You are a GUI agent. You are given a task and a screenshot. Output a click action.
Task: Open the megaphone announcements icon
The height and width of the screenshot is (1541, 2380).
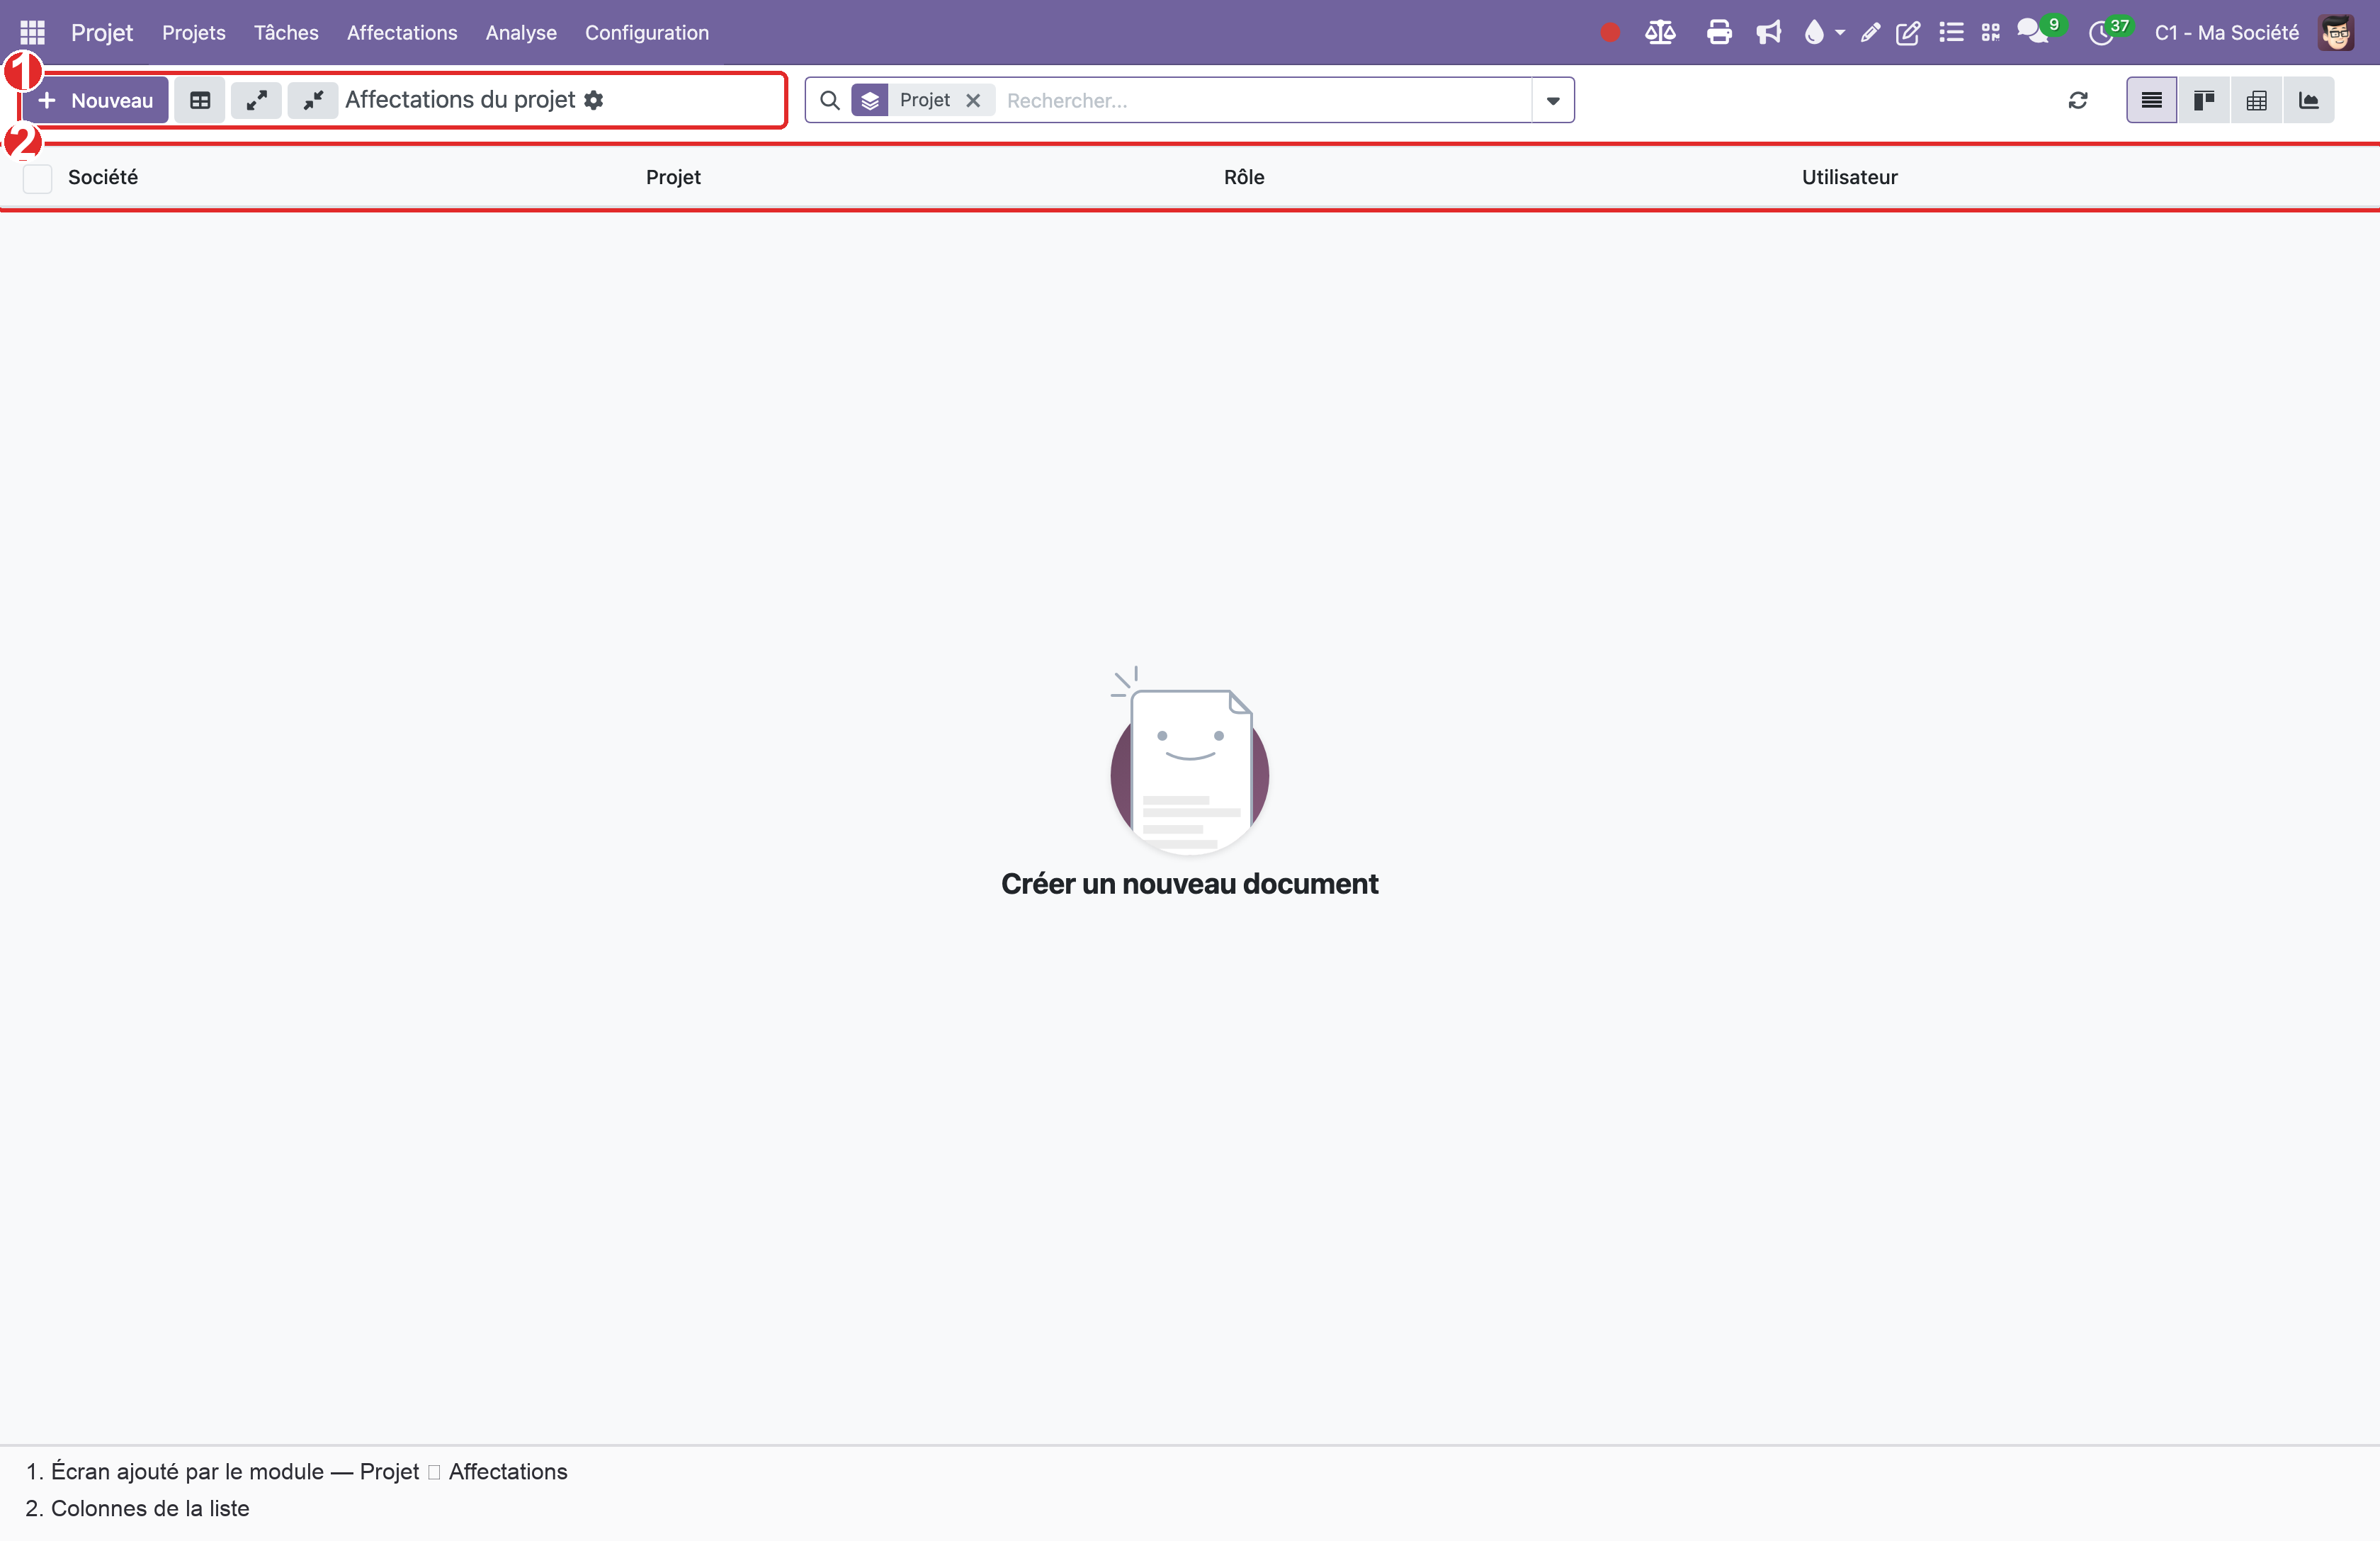[1768, 33]
